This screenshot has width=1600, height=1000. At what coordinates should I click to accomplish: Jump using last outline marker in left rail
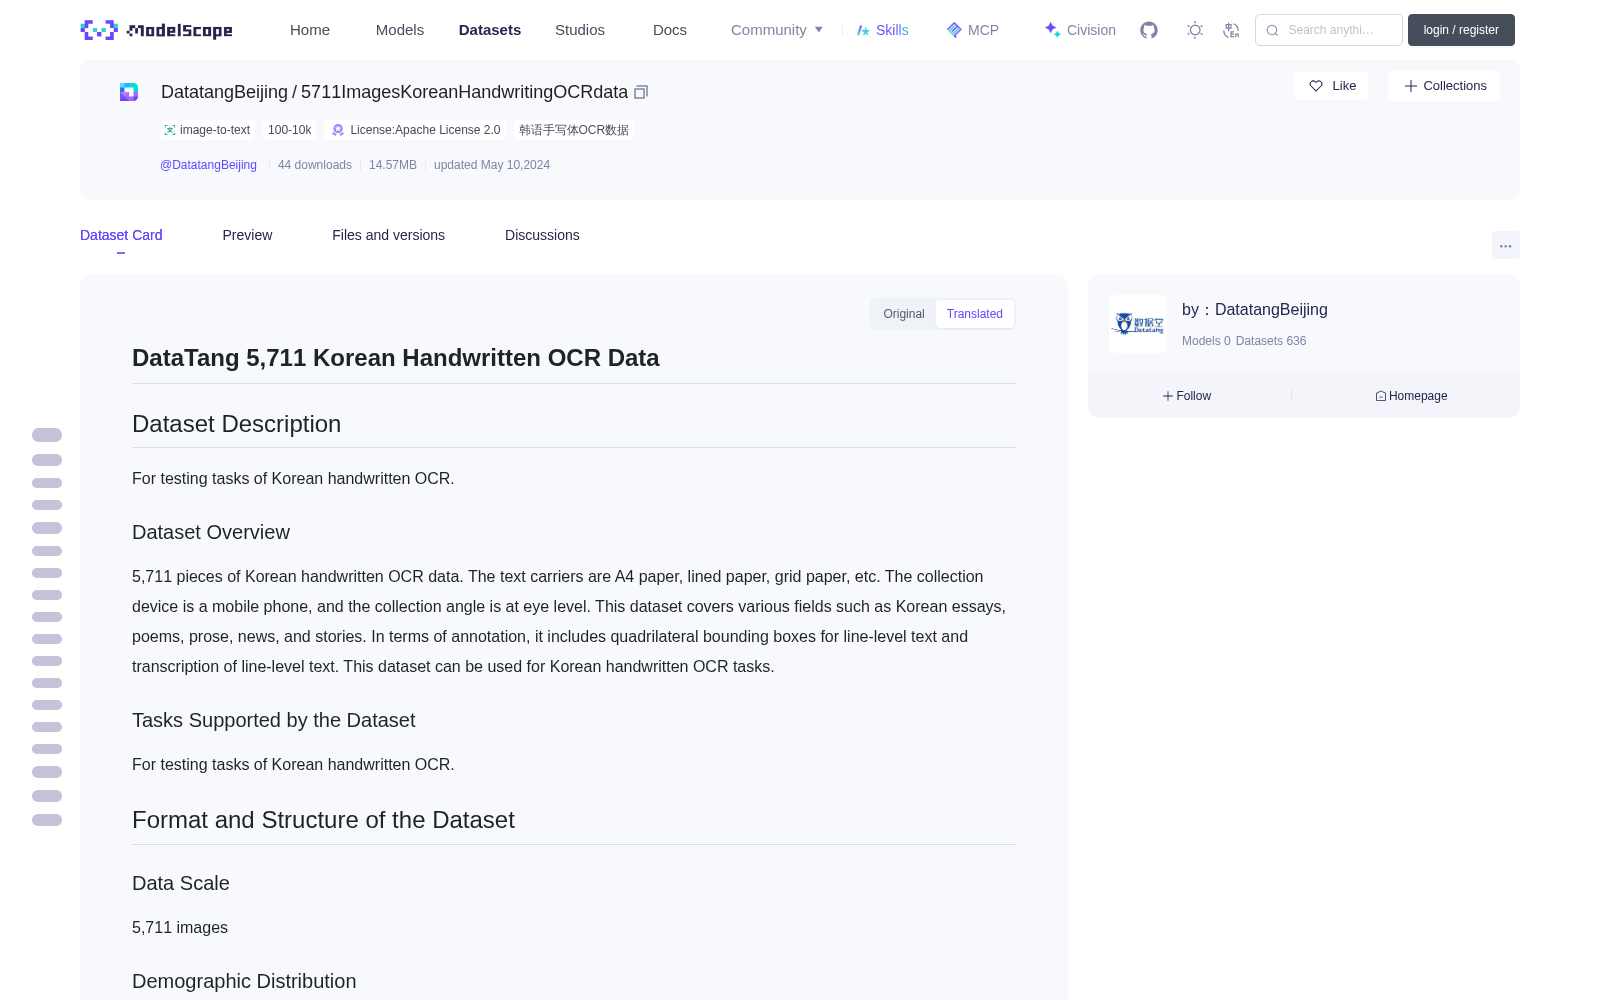tap(47, 820)
